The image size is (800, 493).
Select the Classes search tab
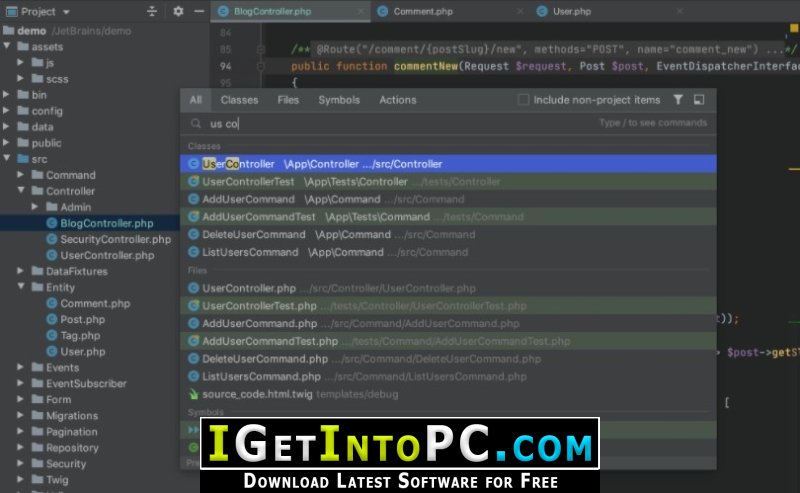[239, 100]
